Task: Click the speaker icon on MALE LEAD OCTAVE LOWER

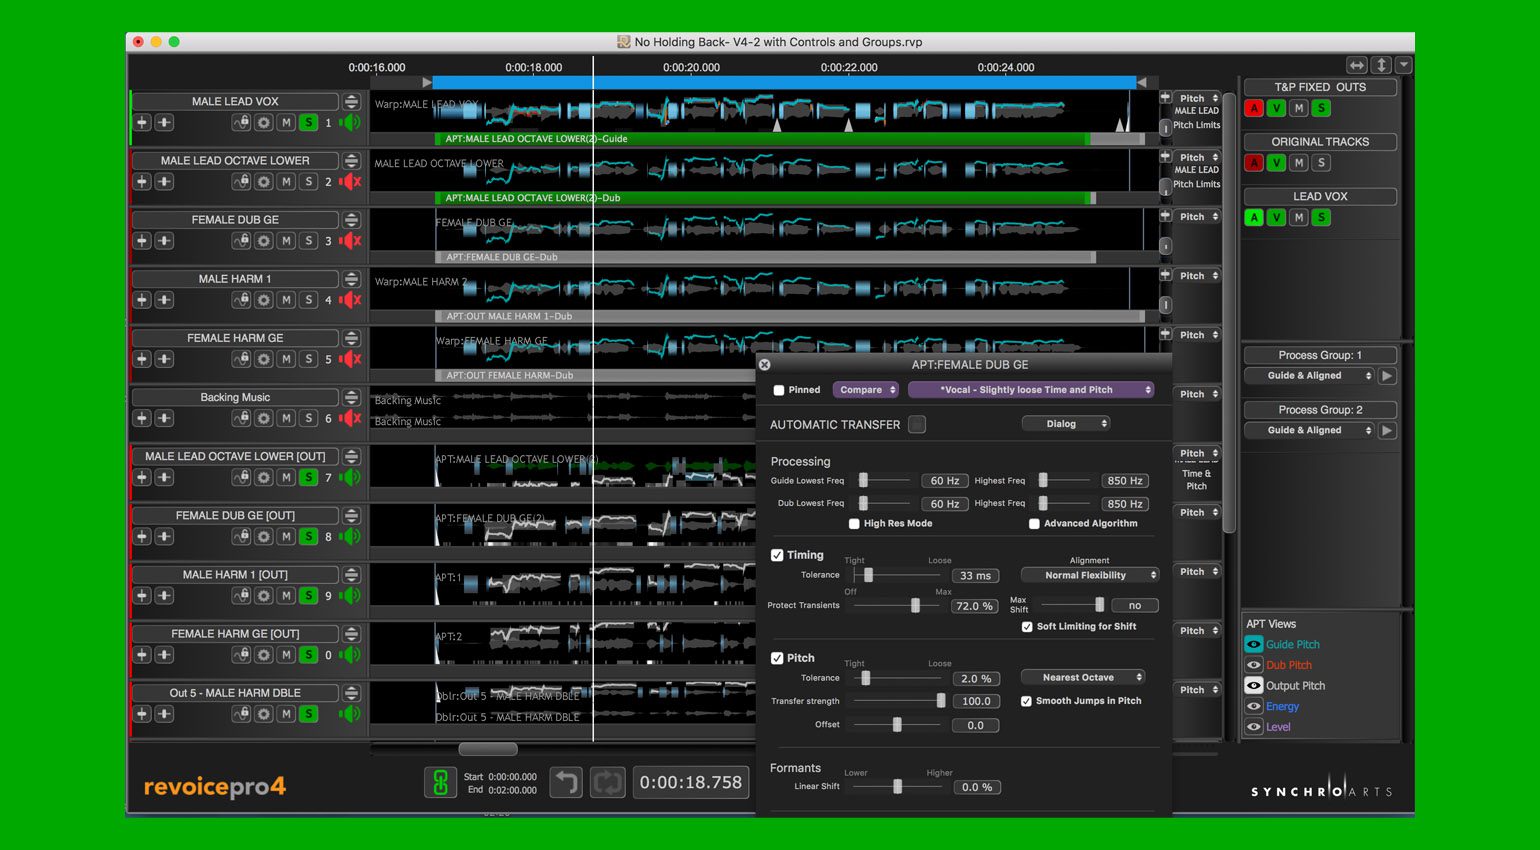Action: [x=350, y=182]
